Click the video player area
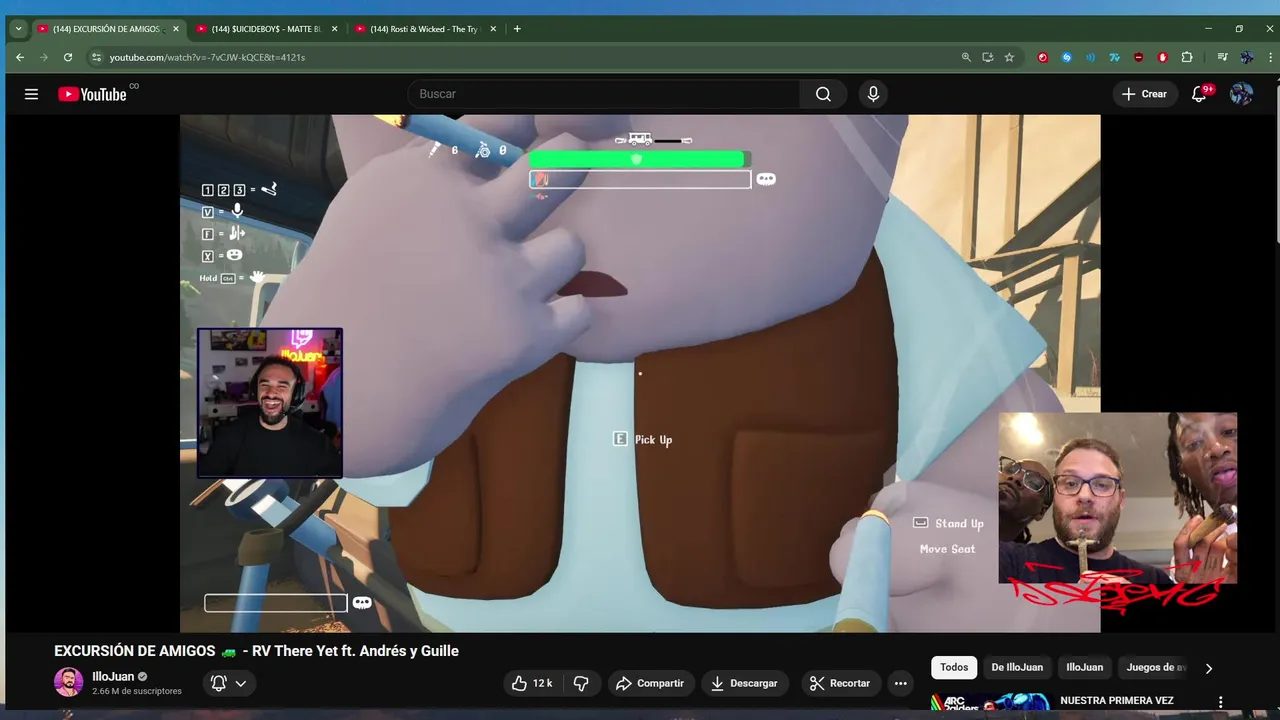The image size is (1280, 720). click(x=640, y=373)
